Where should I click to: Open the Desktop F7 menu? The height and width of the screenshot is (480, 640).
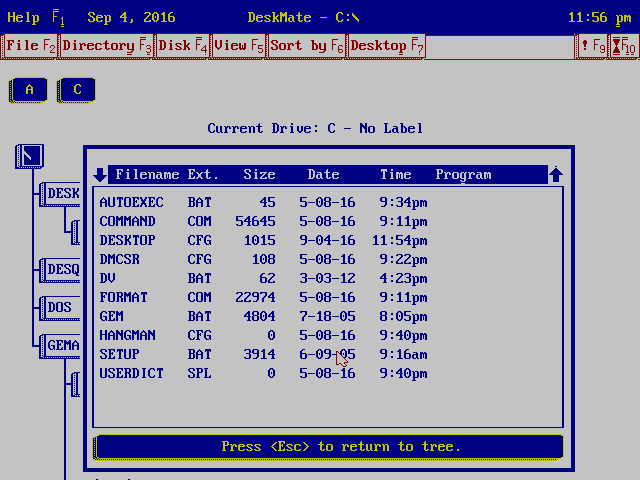click(387, 46)
